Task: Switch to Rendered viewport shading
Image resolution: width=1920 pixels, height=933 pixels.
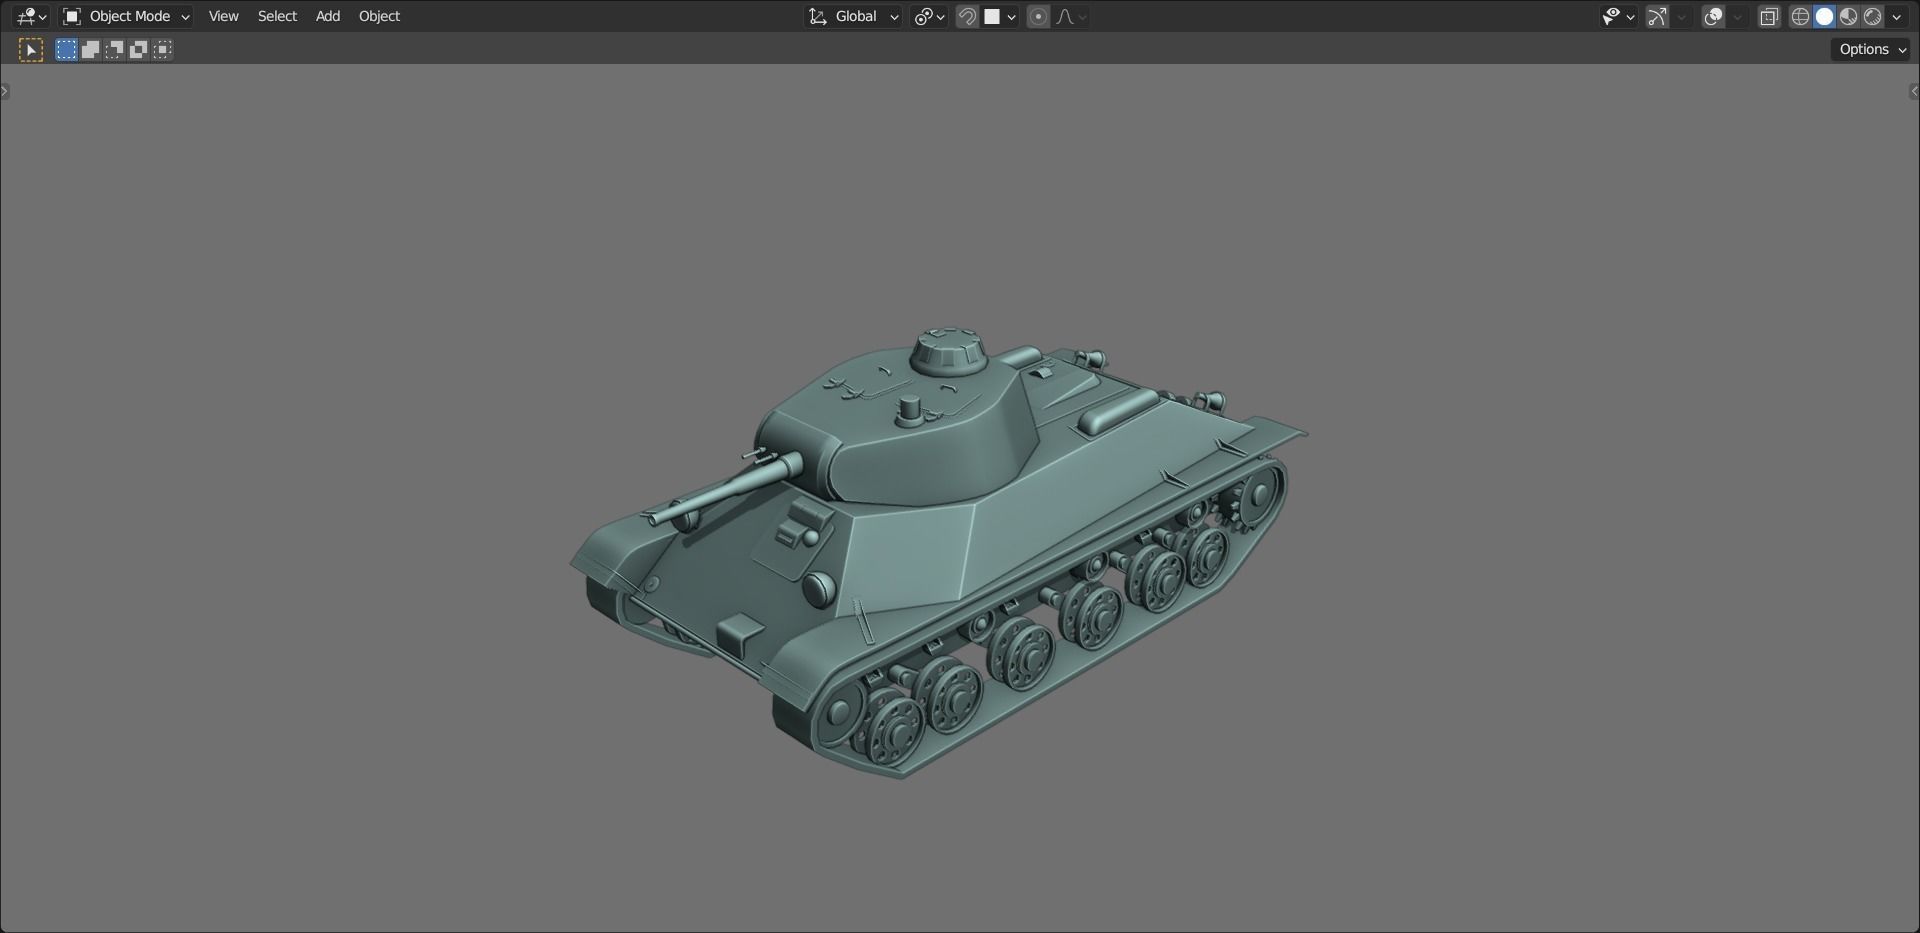Action: pyautogui.click(x=1872, y=16)
